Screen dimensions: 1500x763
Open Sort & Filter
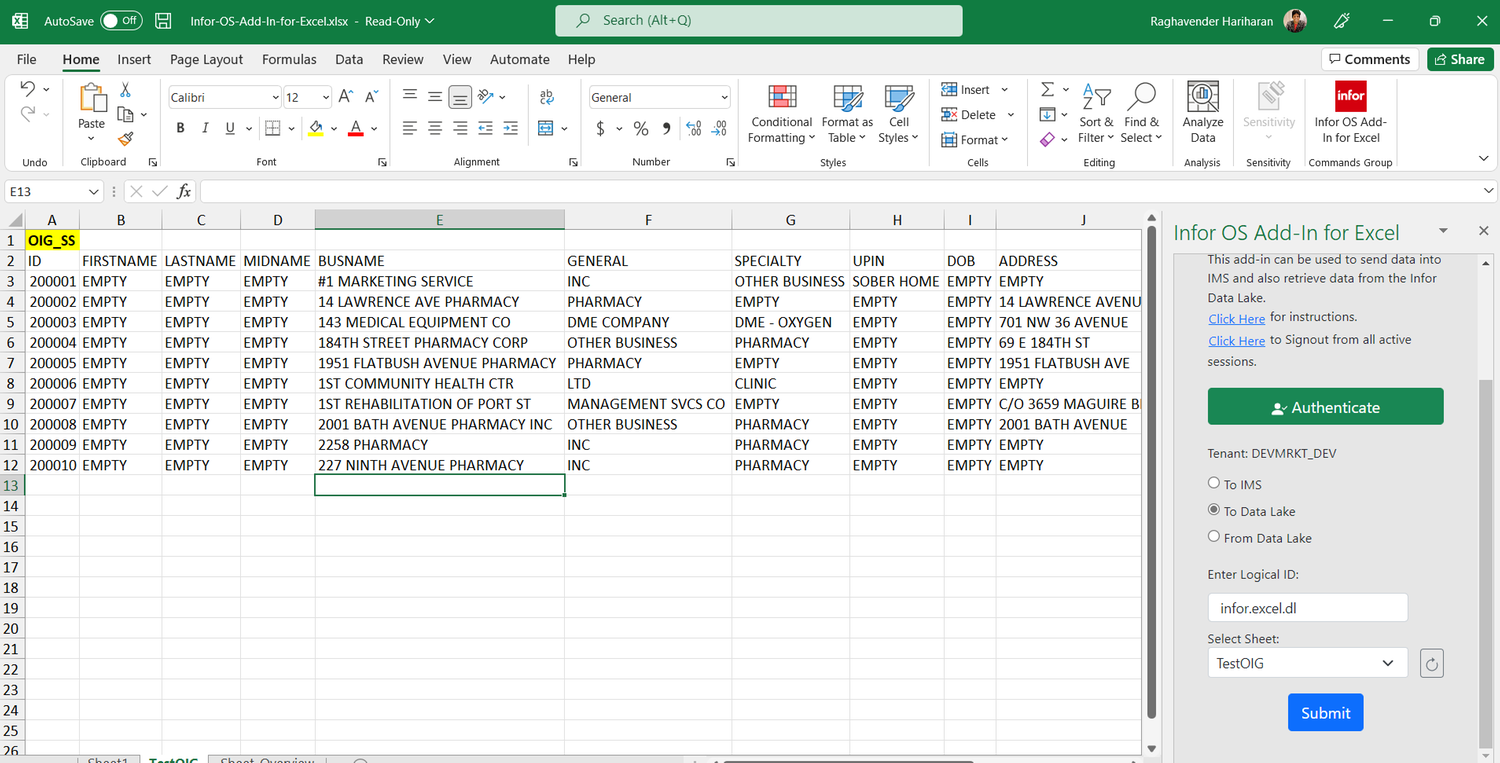(1096, 114)
